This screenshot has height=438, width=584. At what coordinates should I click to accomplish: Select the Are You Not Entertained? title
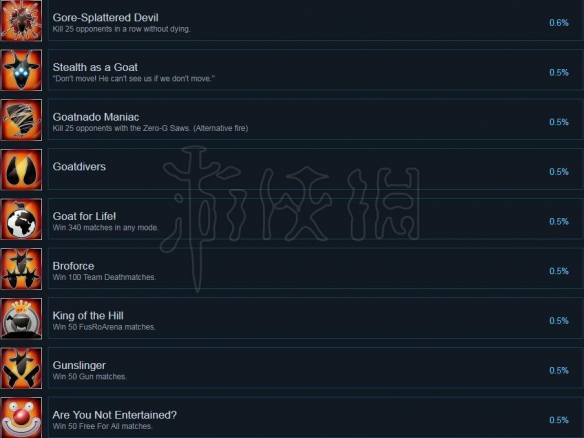(115, 415)
